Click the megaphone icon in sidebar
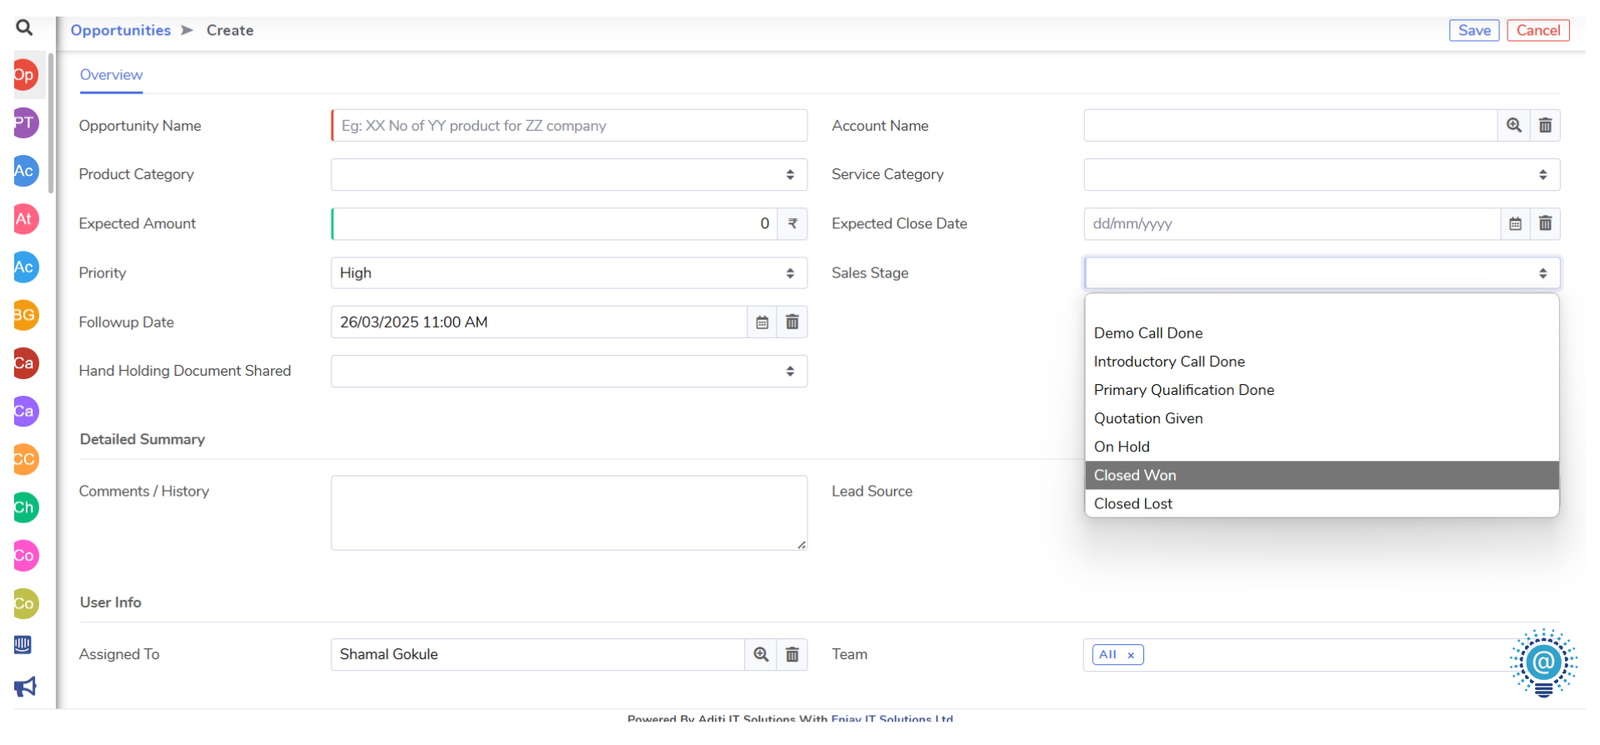Viewport: 1600px width, 745px height. [25, 686]
